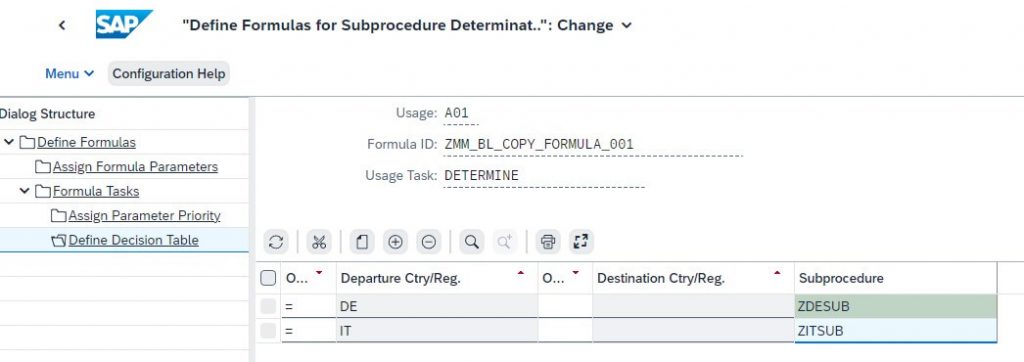Image resolution: width=1024 pixels, height=362 pixels.
Task: Click the refresh icon in table toolbar
Action: pyautogui.click(x=276, y=242)
